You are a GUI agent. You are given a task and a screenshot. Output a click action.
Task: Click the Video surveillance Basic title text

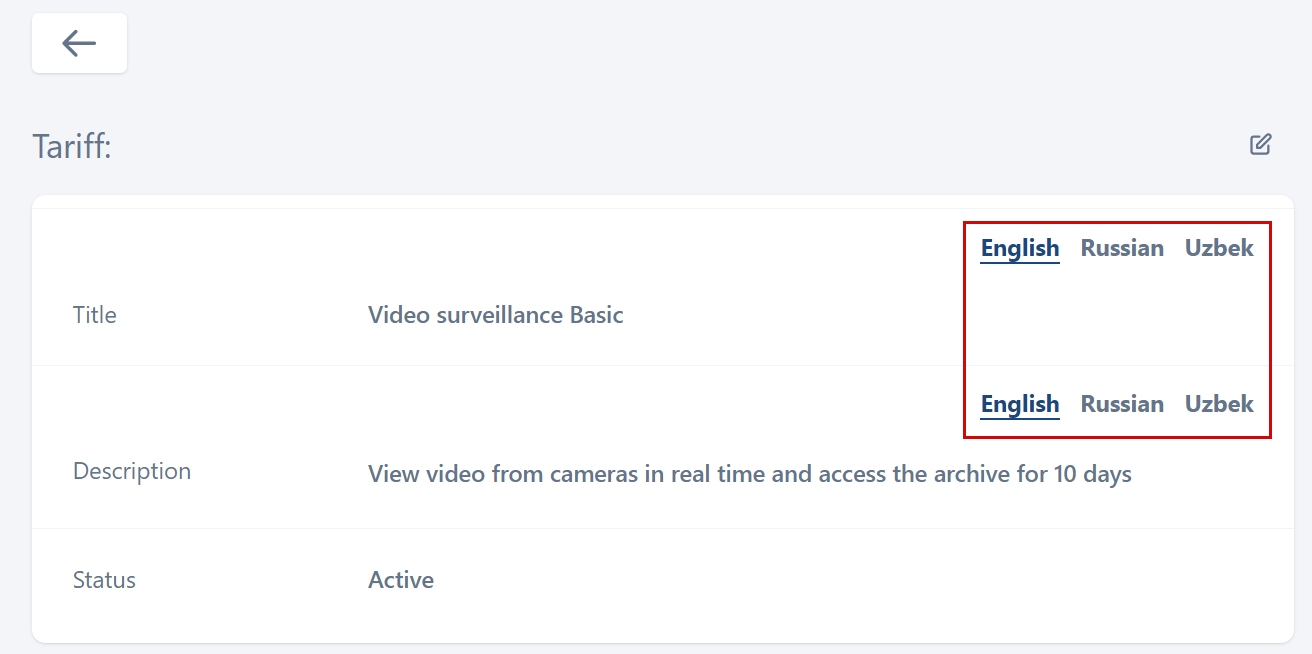coord(495,315)
